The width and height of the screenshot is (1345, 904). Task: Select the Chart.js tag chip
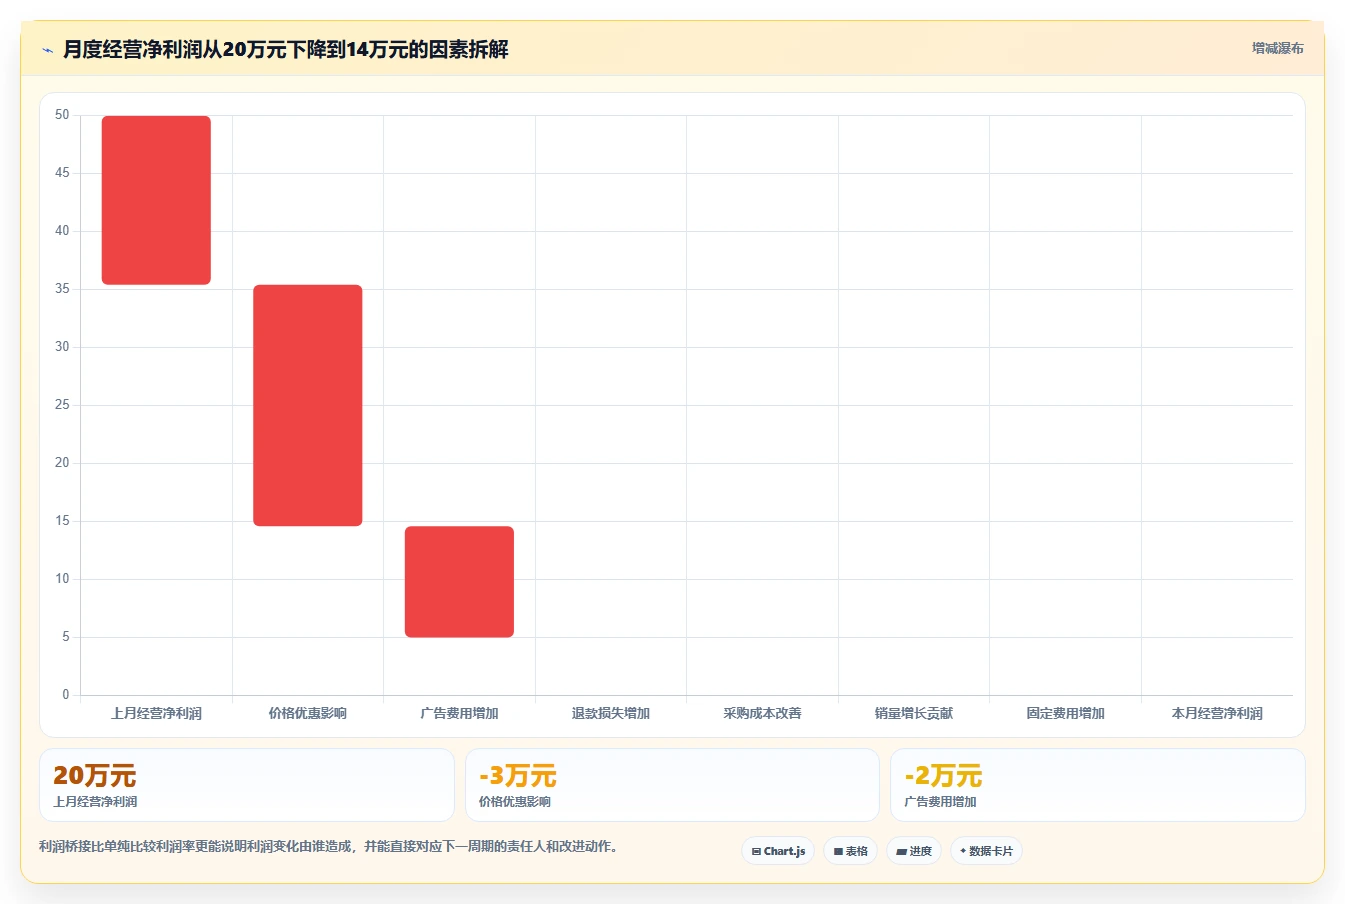[778, 851]
